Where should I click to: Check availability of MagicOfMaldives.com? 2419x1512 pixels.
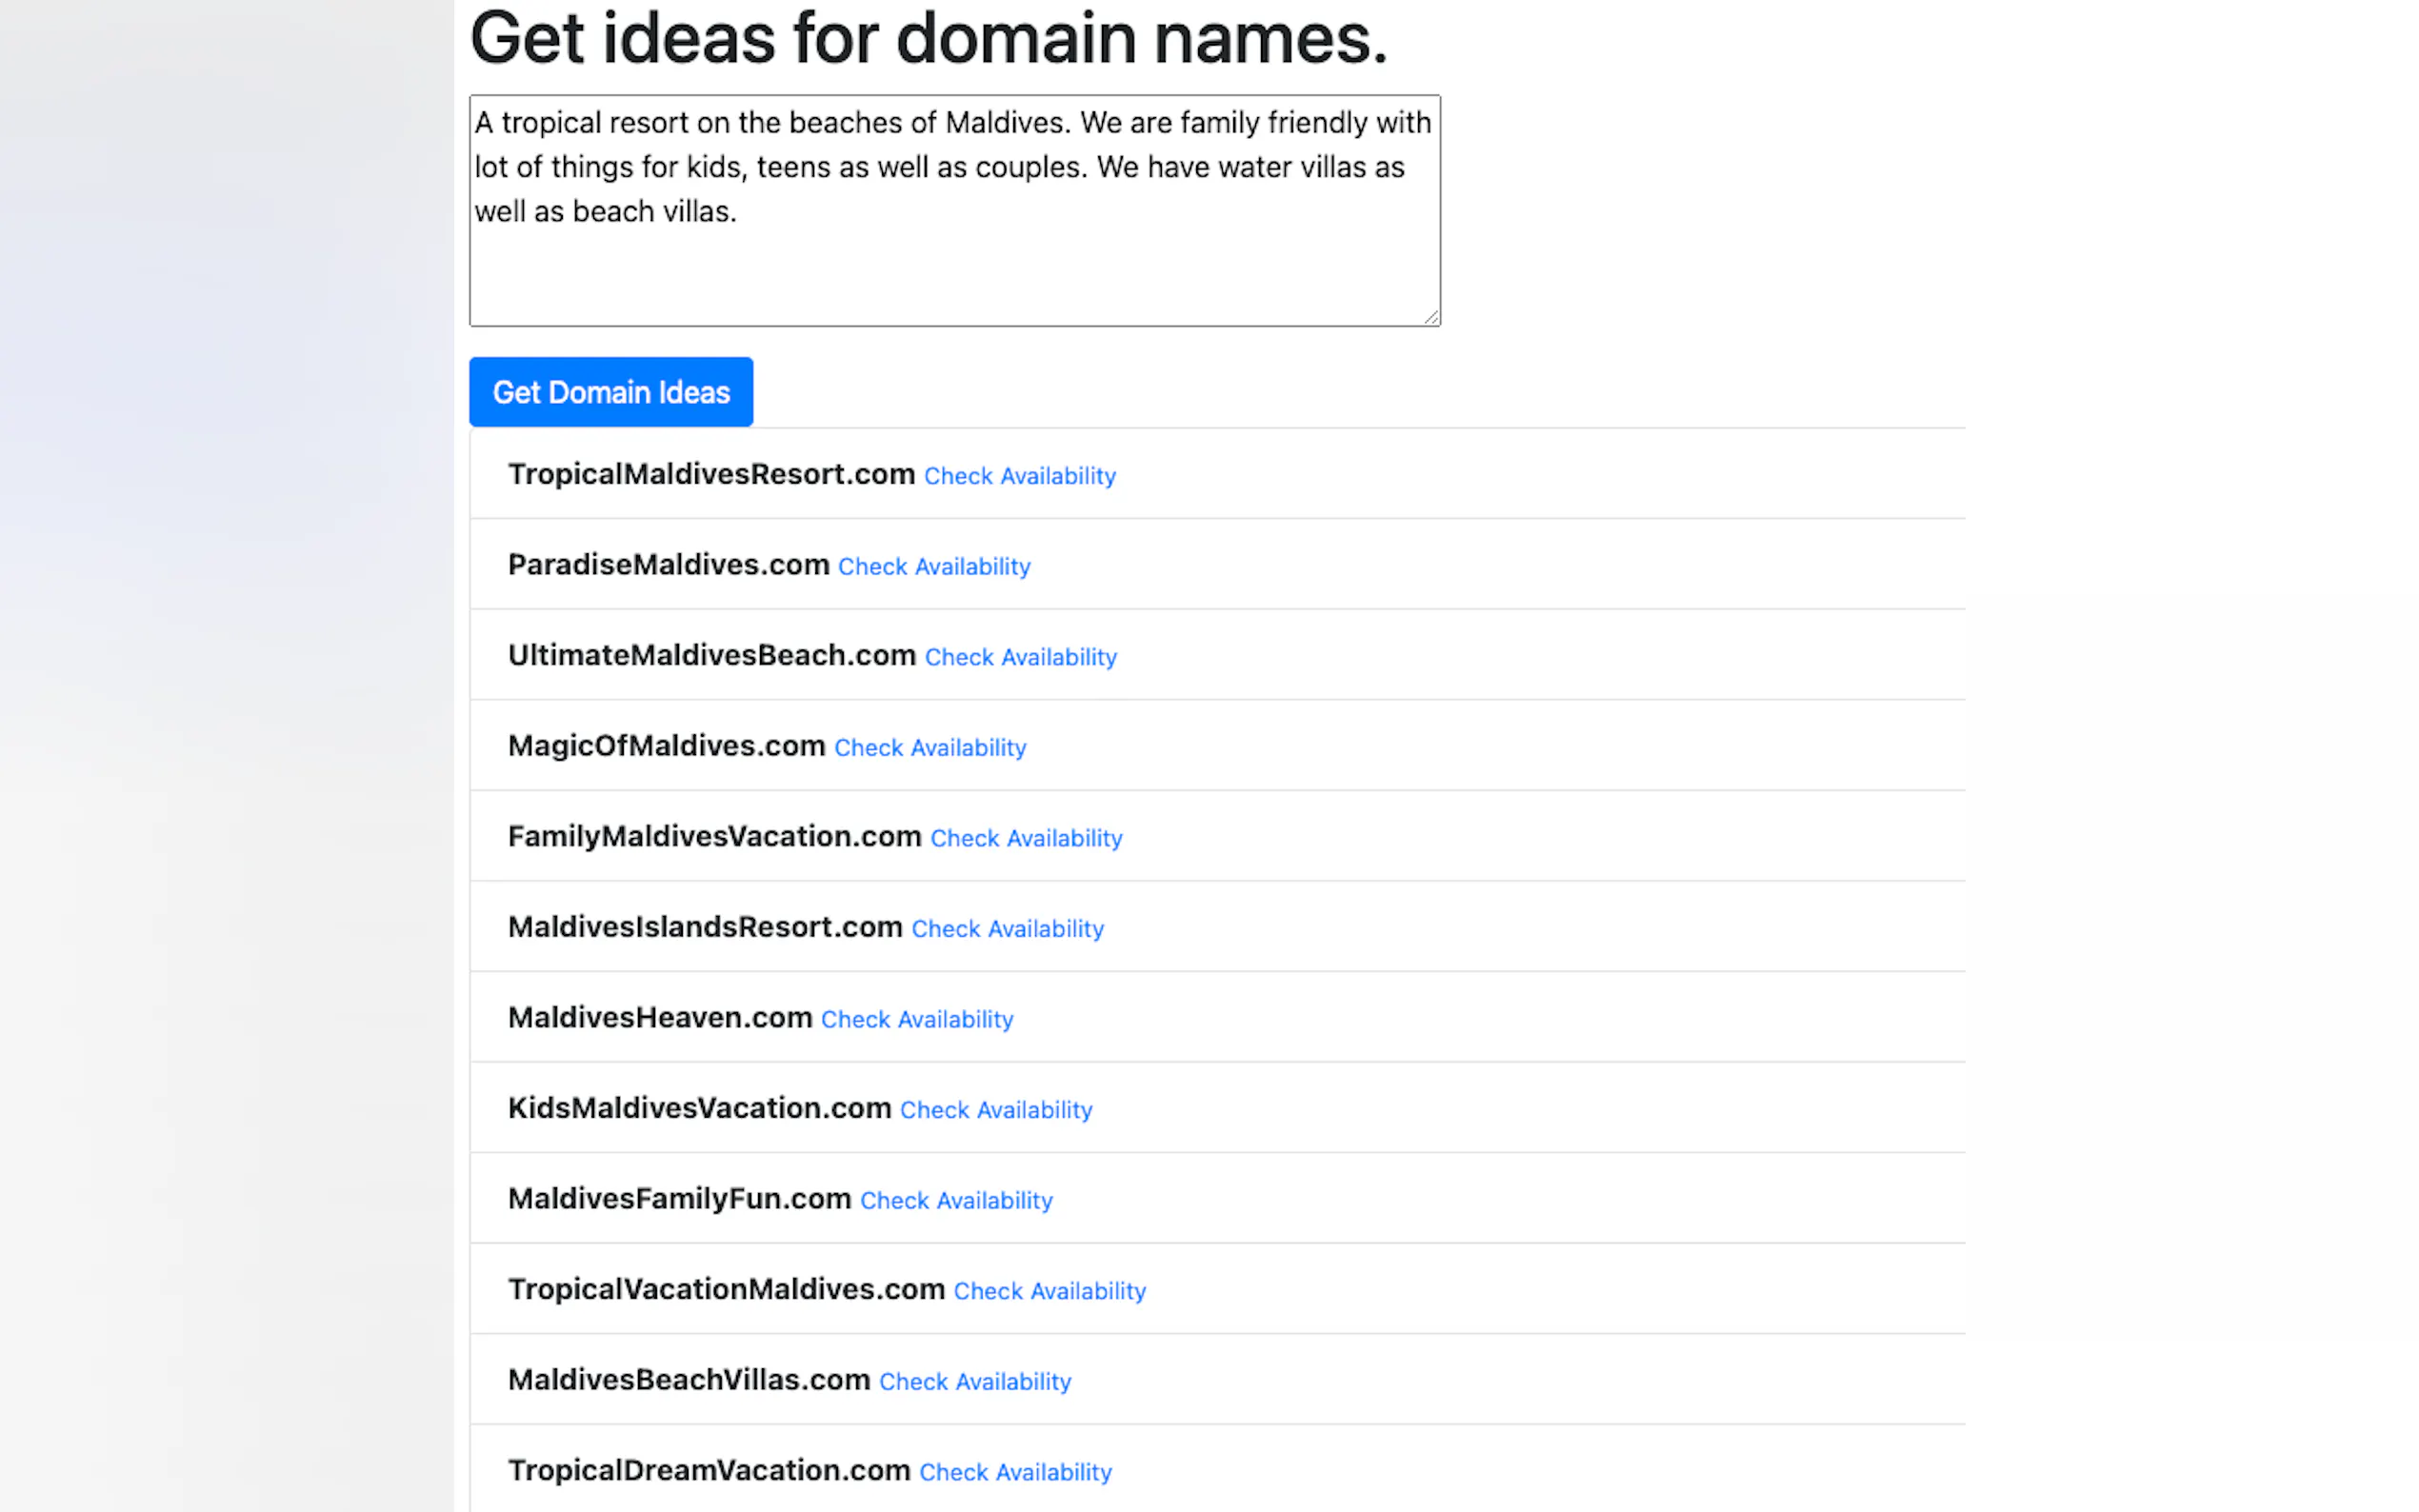pos(929,748)
